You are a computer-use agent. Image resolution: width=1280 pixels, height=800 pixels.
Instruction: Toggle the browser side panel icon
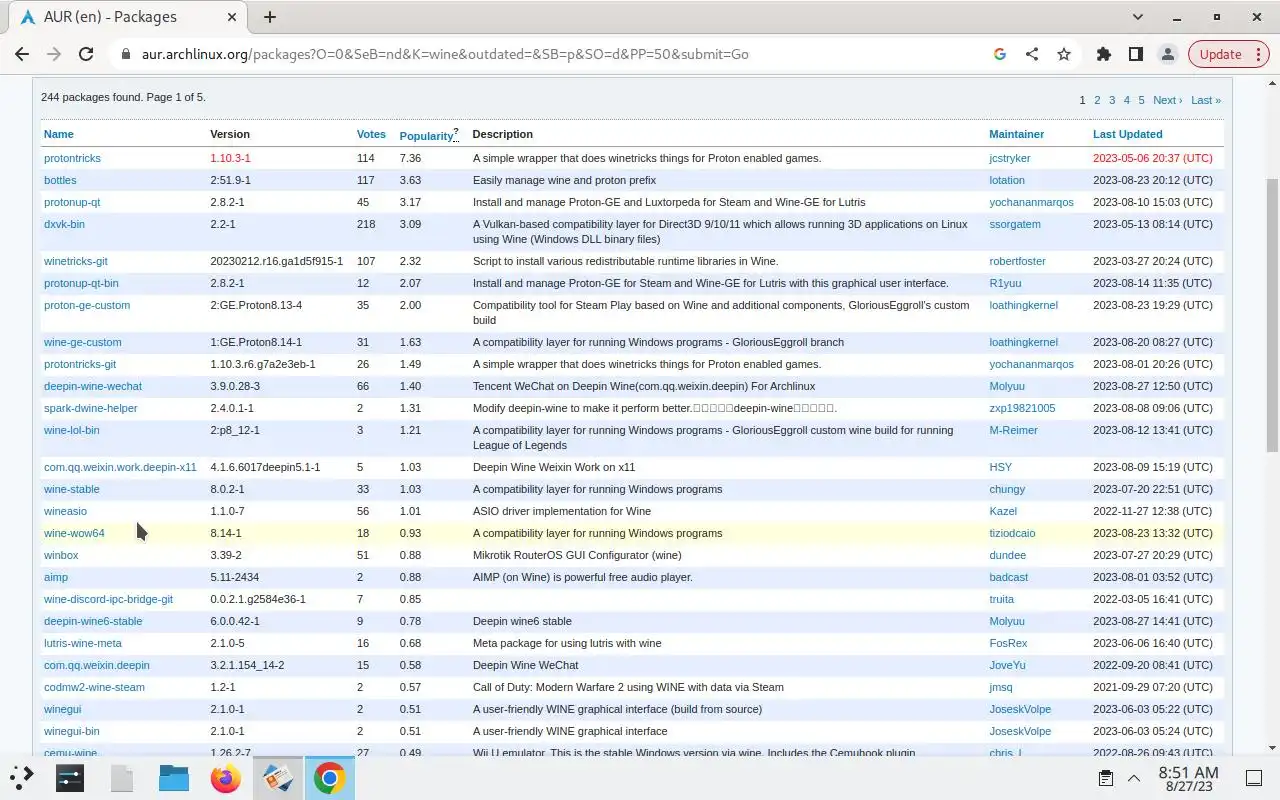click(x=1136, y=54)
